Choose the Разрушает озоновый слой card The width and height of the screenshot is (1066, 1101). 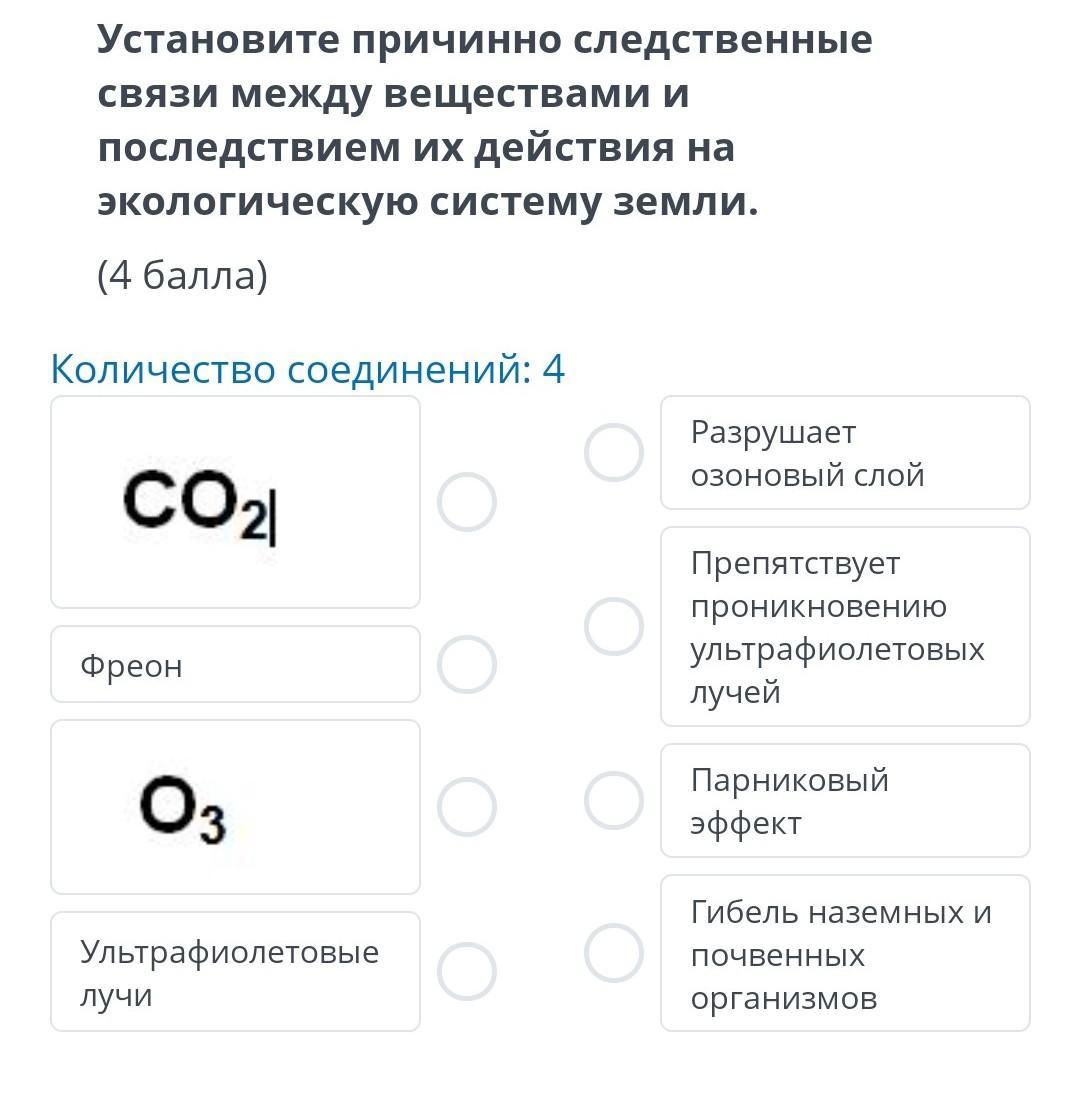[x=845, y=453]
